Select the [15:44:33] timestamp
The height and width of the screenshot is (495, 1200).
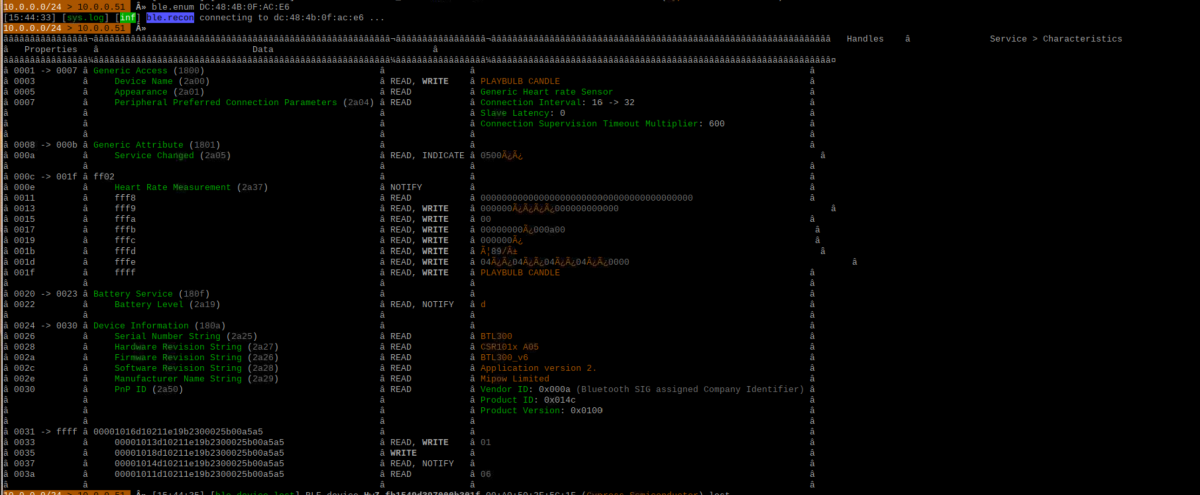[x=30, y=17]
